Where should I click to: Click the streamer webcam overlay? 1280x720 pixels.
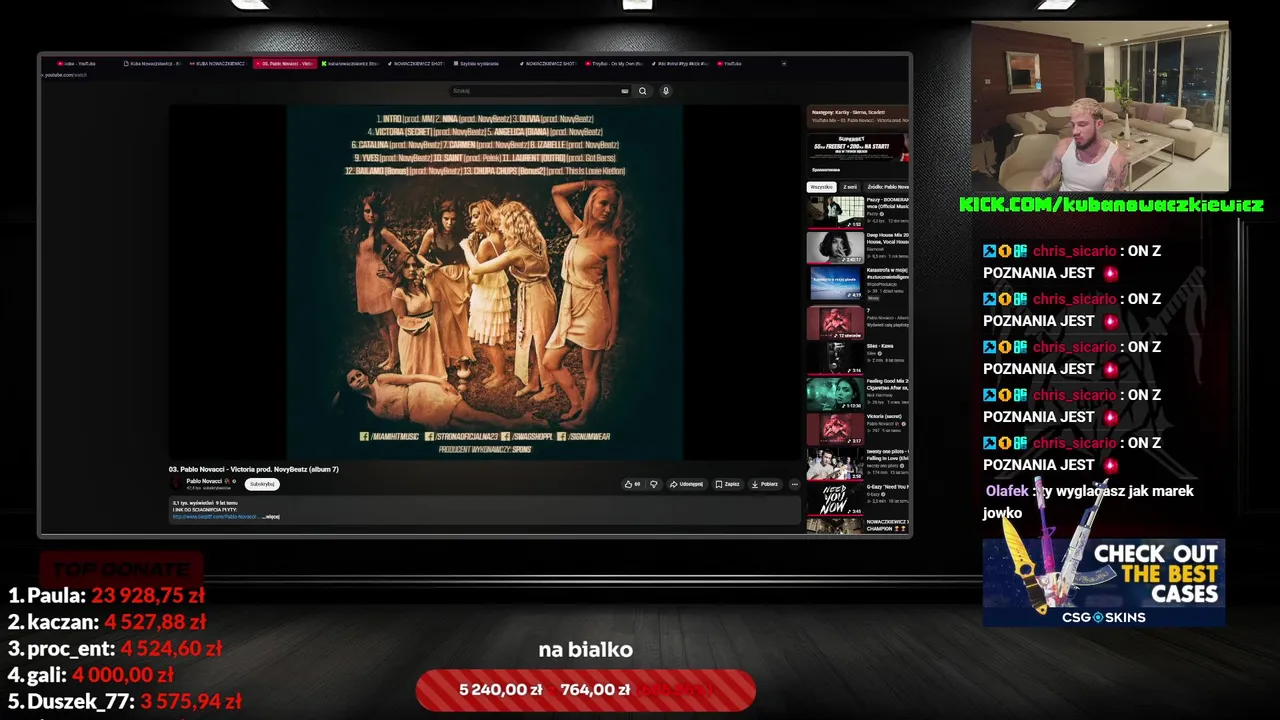coord(1100,106)
